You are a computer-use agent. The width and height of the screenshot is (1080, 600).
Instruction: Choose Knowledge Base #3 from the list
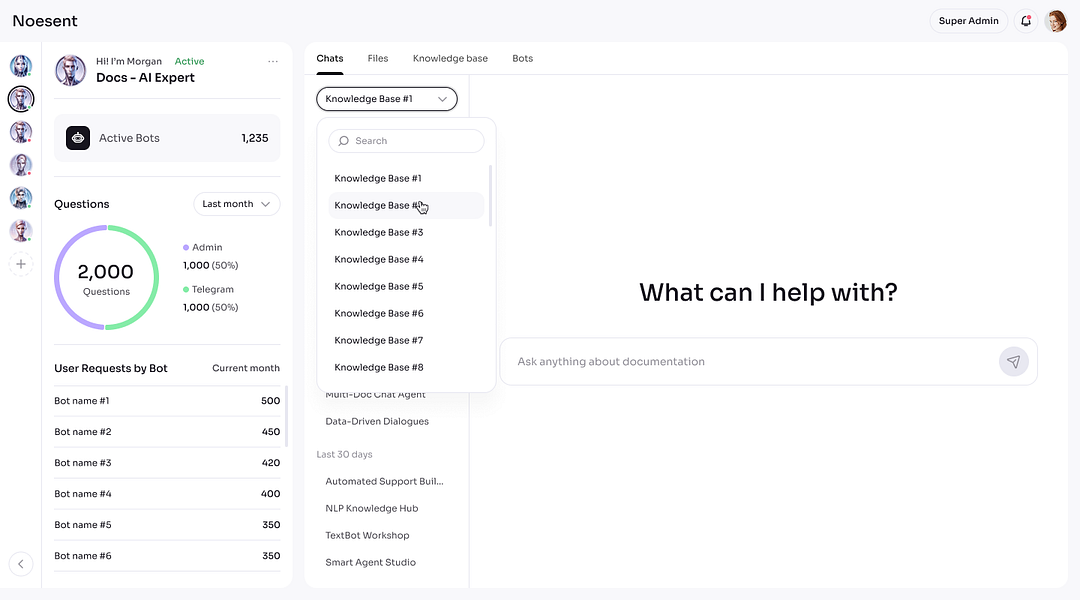[406, 232]
